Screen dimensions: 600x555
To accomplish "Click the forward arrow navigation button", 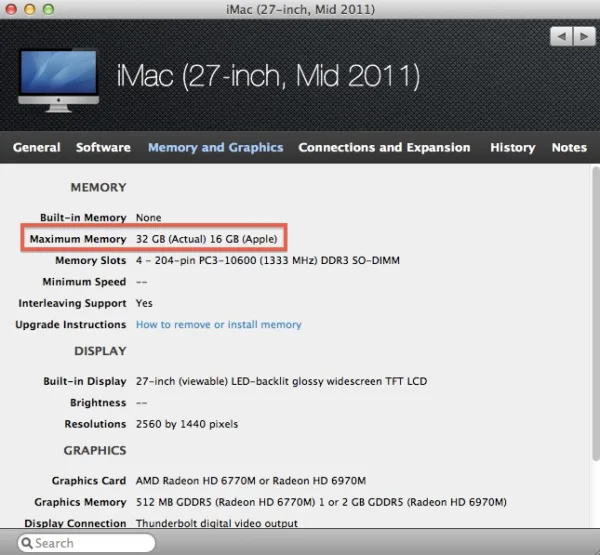I will click(584, 36).
